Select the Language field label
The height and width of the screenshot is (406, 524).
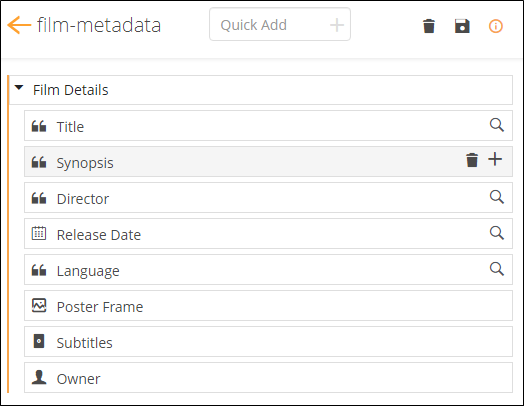88,271
